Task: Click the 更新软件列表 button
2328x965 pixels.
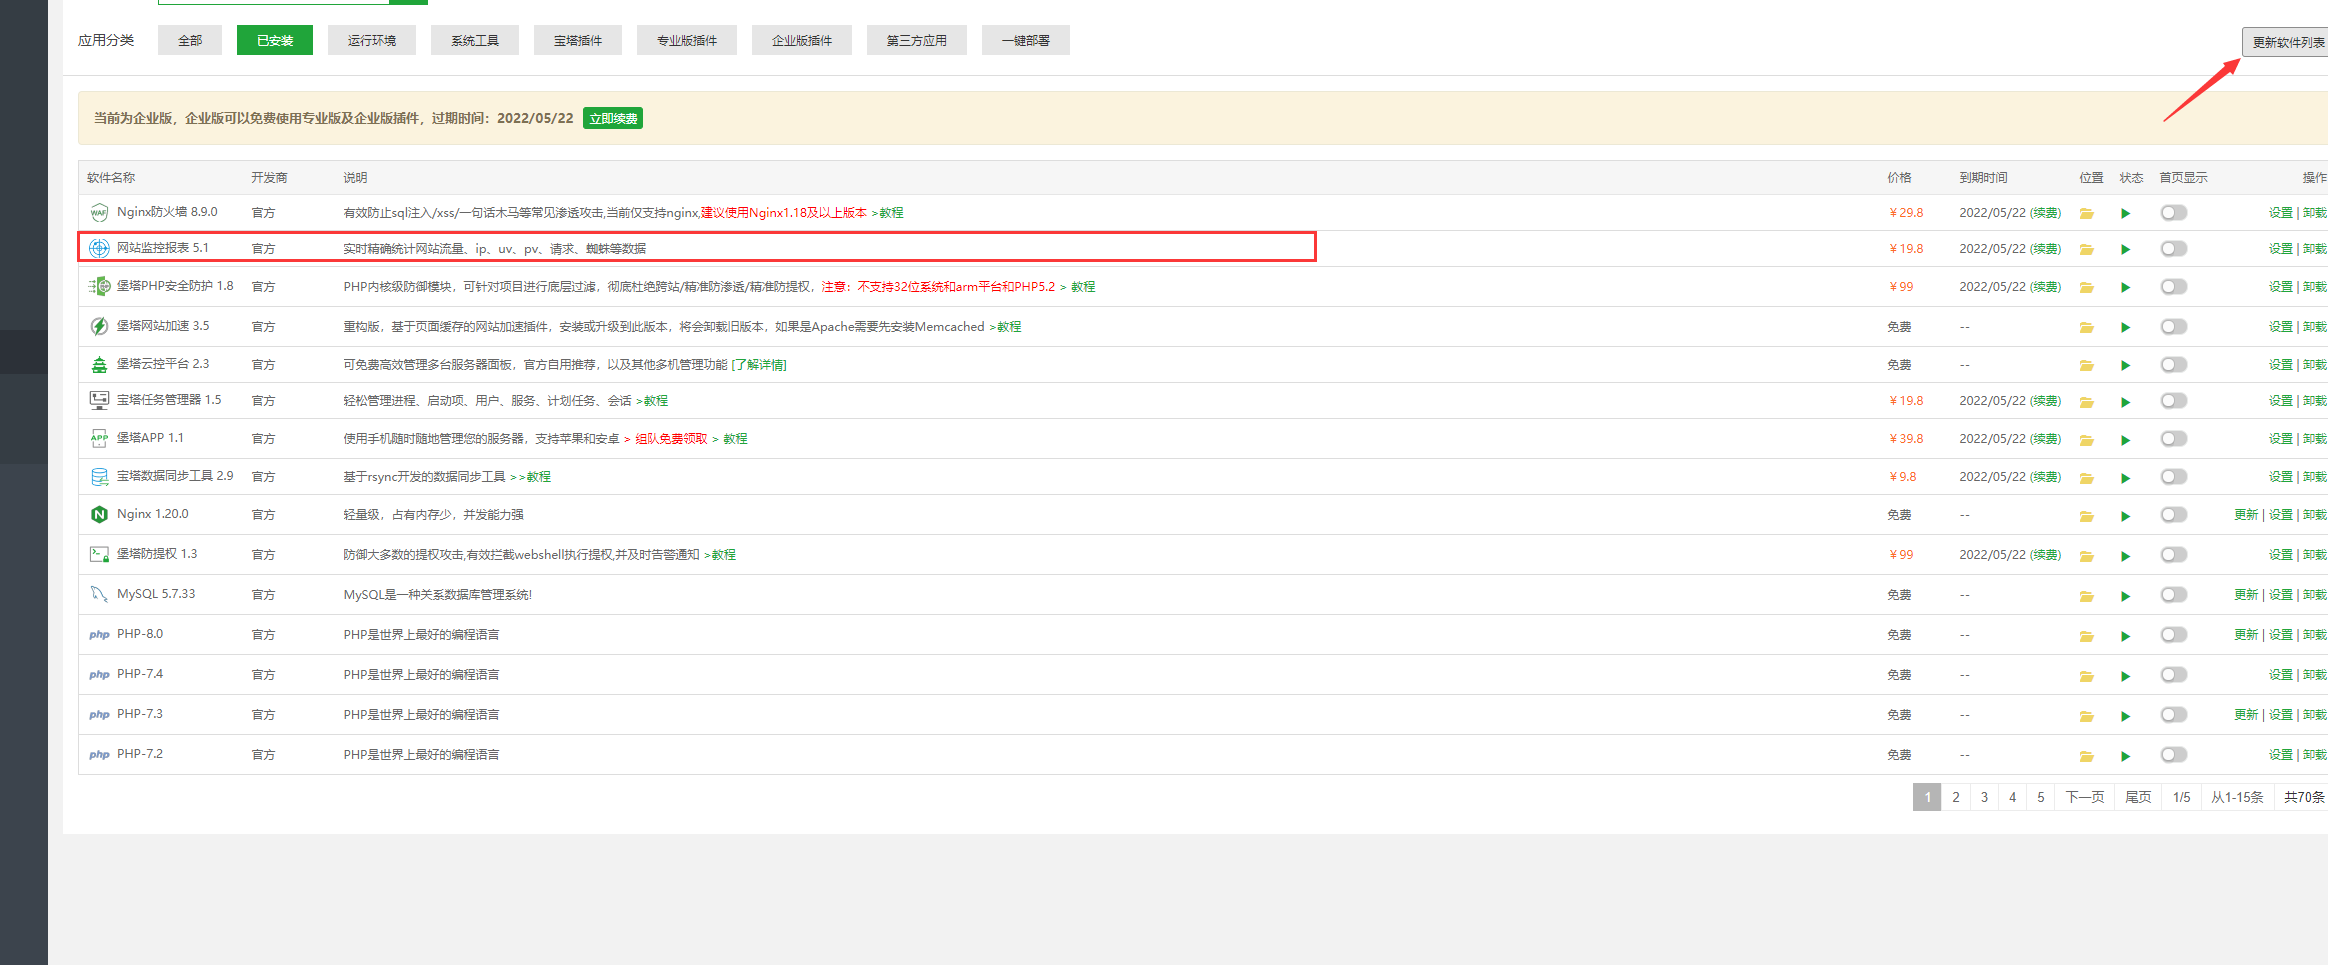Action: click(2285, 42)
